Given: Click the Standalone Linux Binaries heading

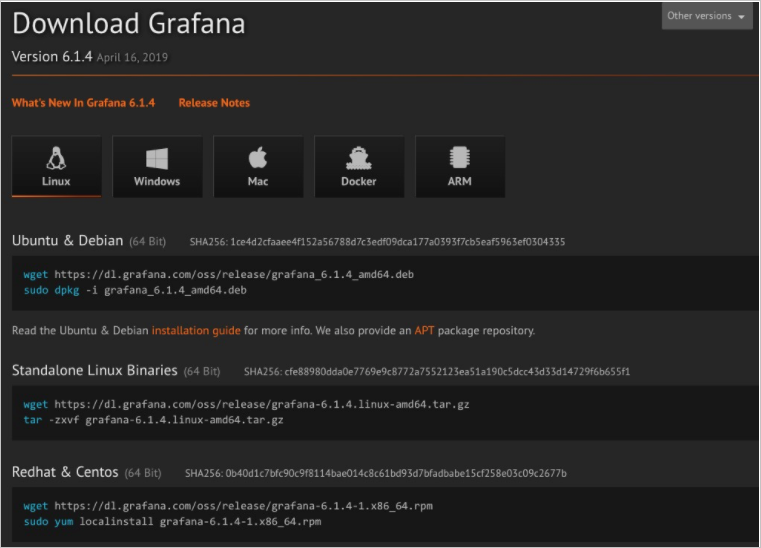Looking at the screenshot, I should tap(95, 370).
